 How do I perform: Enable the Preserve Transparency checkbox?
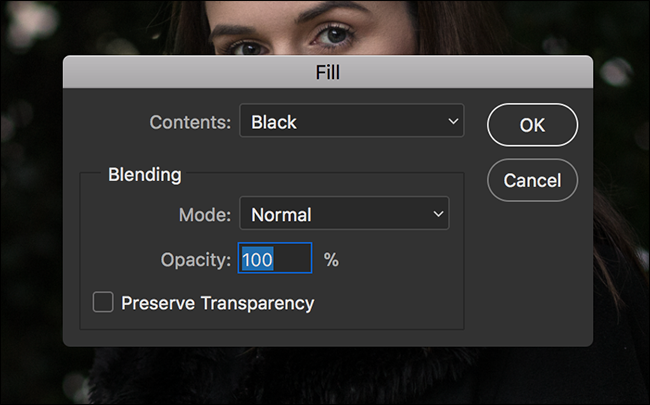[x=103, y=302]
